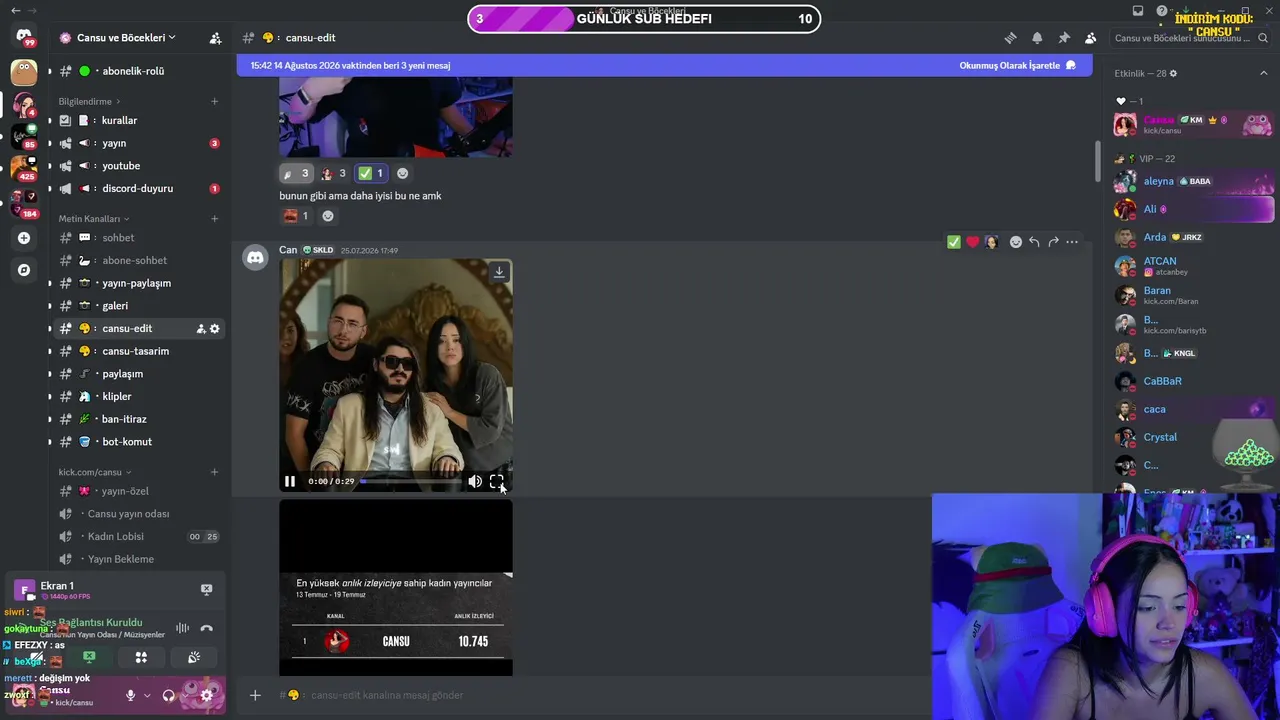Reply to Can's message
1280x720 pixels.
pos(1034,242)
